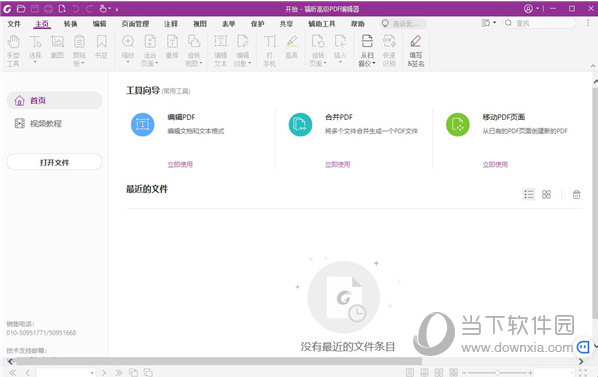The image size is (598, 377).
Task: Expand the Clipboard (剪贴板) dropdown
Action: (x=83, y=63)
